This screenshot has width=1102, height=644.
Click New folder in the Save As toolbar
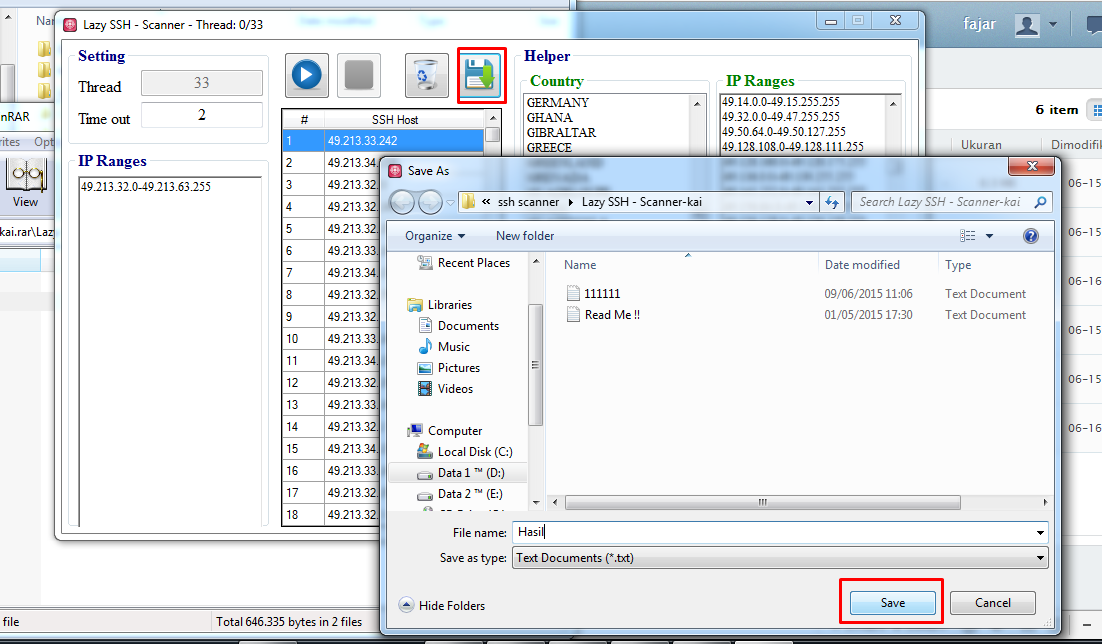pos(524,235)
